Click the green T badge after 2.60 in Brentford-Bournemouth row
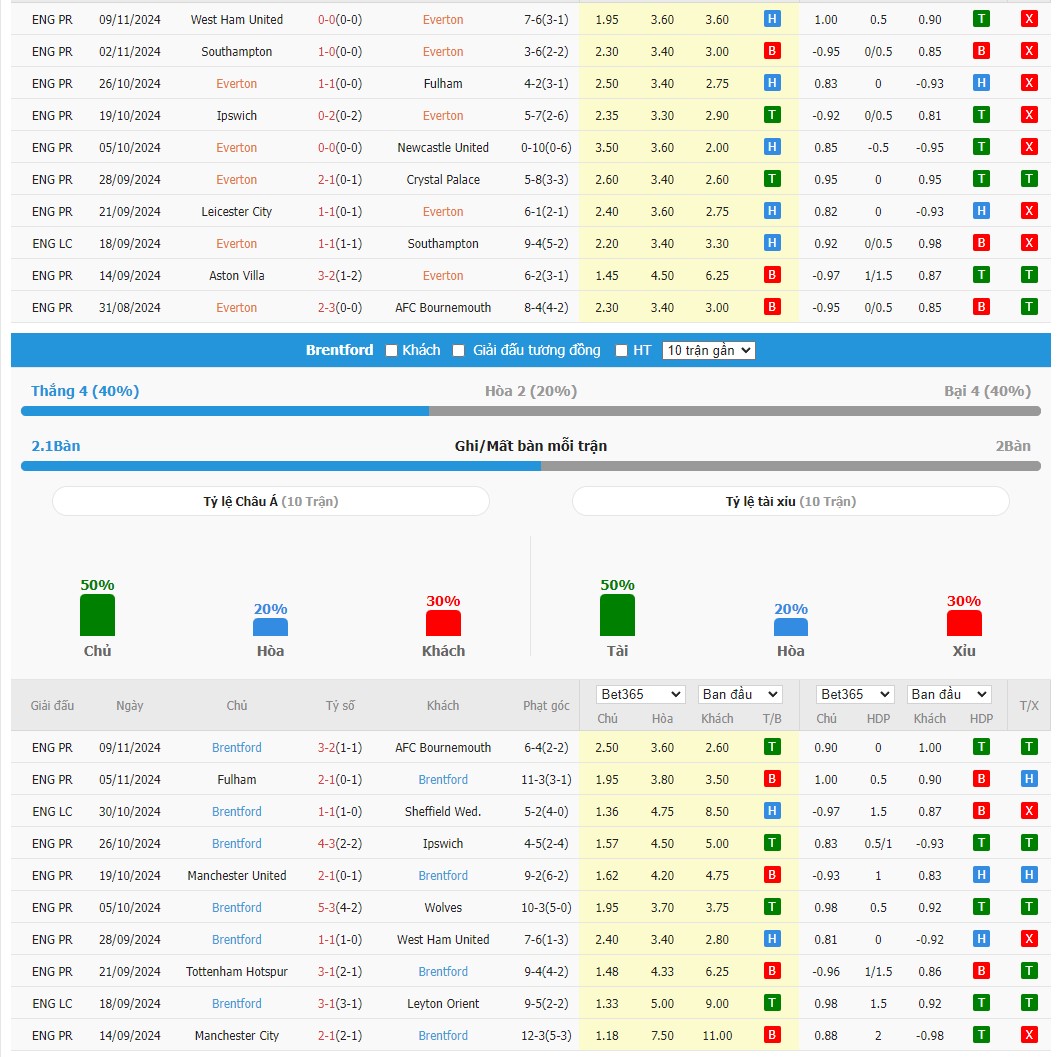The width and height of the screenshot is (1059, 1057). coord(772,747)
